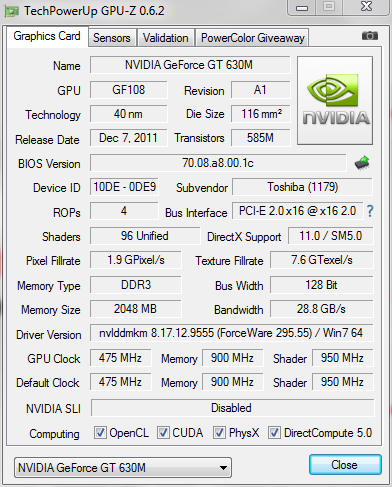The width and height of the screenshot is (392, 487).
Task: Open the GPU selection dropdown
Action: coord(123,468)
